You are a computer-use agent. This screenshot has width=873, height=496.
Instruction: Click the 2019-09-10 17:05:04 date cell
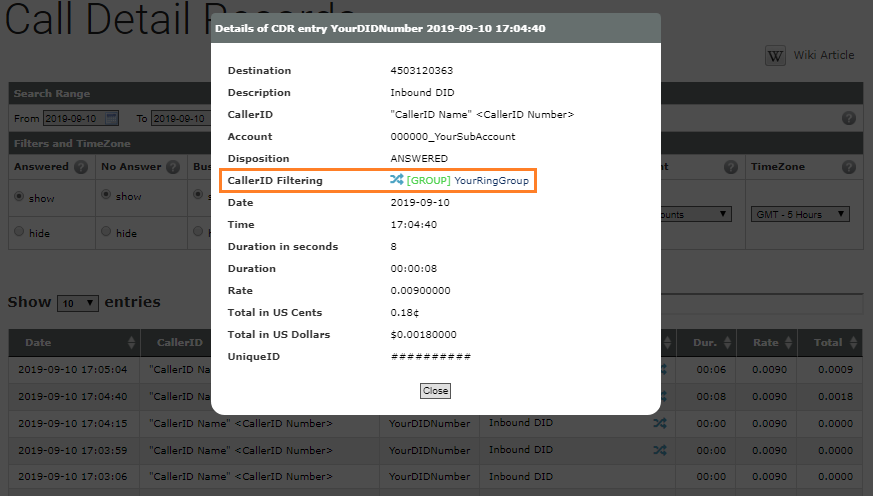pos(72,370)
